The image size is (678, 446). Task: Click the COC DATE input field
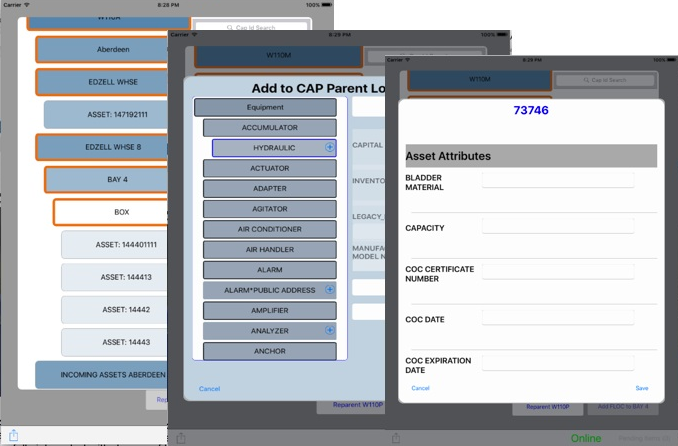557,318
